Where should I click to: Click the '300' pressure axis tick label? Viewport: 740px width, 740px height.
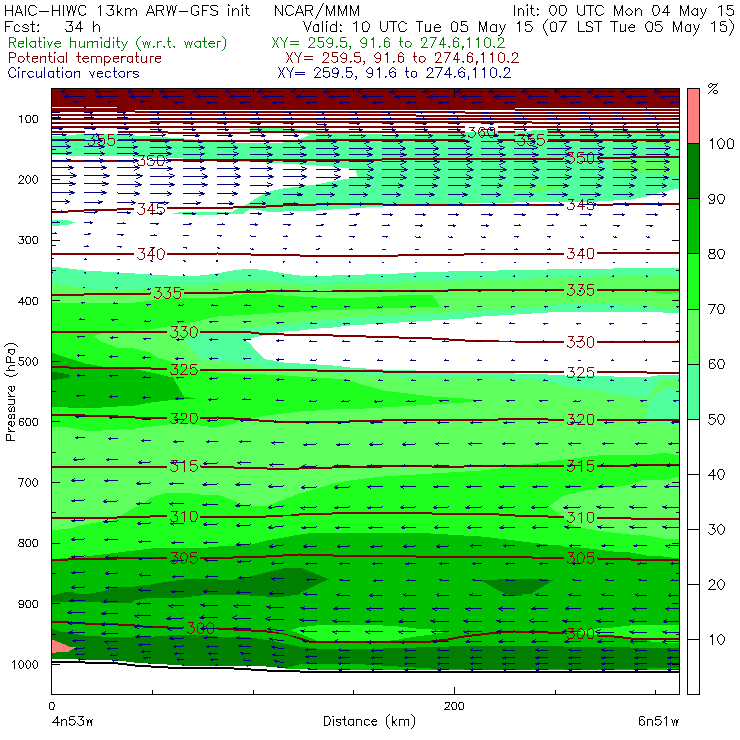(x=28, y=240)
